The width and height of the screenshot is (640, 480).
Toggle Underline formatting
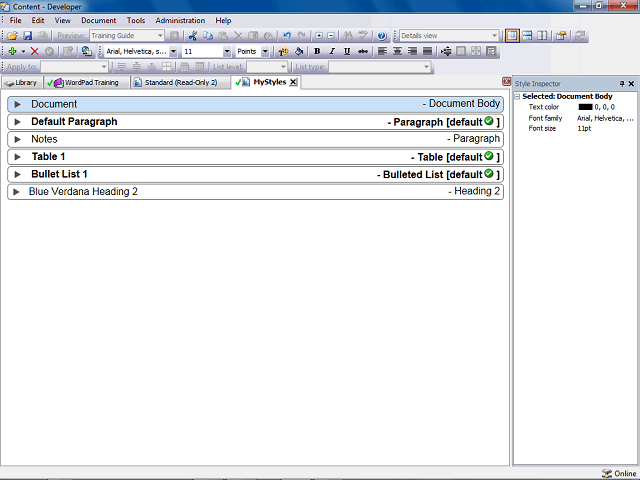pyautogui.click(x=347, y=51)
